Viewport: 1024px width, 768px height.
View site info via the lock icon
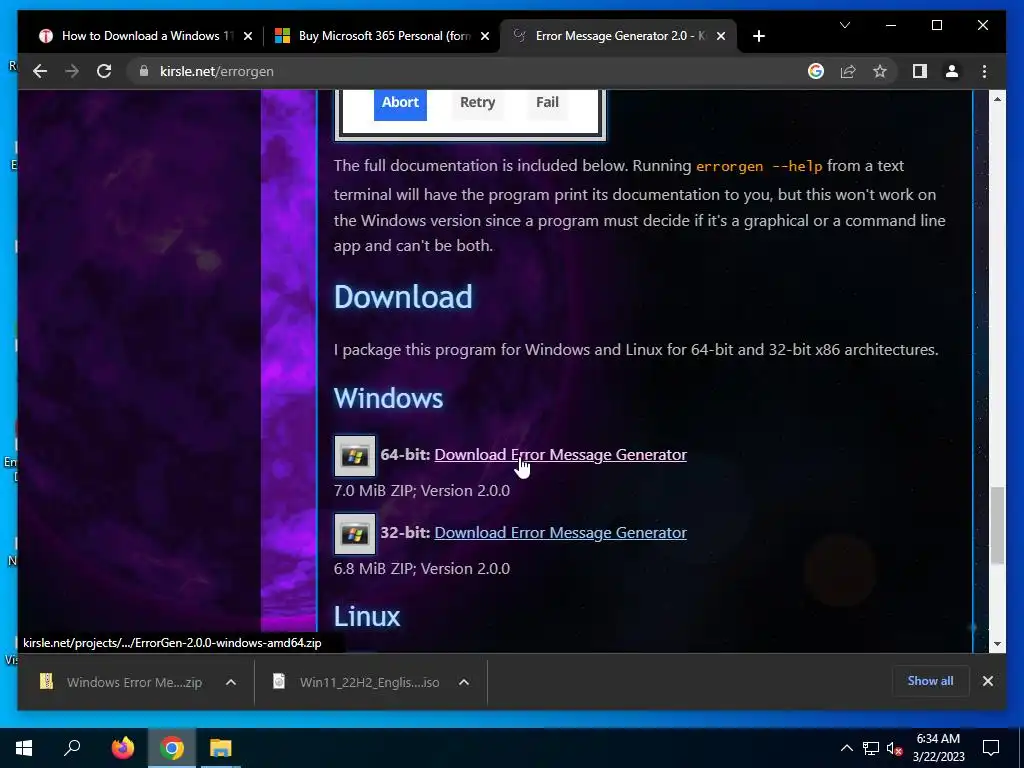[144, 71]
